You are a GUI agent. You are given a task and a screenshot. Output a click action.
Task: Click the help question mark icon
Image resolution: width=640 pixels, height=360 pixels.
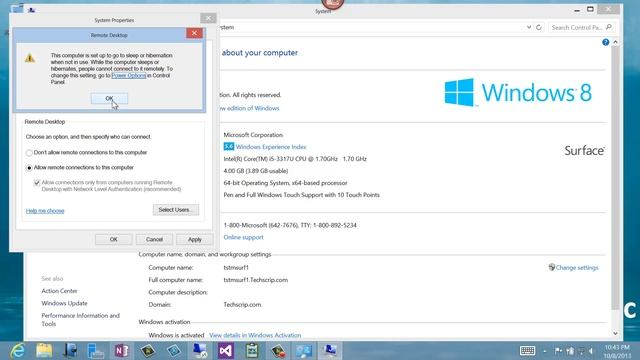[x=606, y=42]
